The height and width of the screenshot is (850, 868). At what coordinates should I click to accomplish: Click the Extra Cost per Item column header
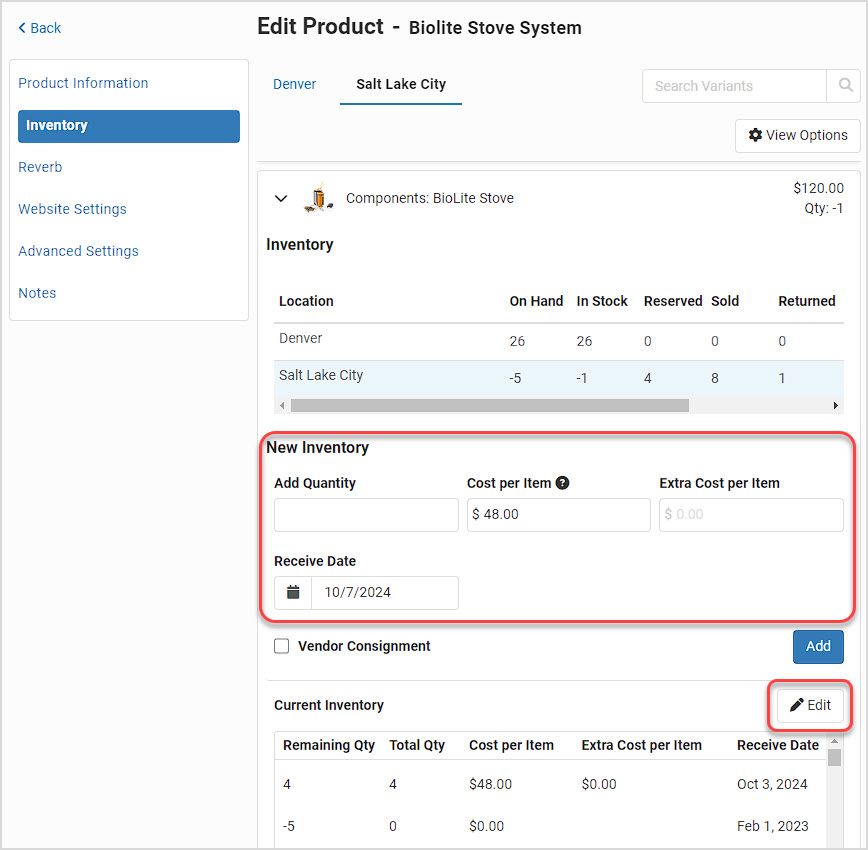[x=641, y=745]
